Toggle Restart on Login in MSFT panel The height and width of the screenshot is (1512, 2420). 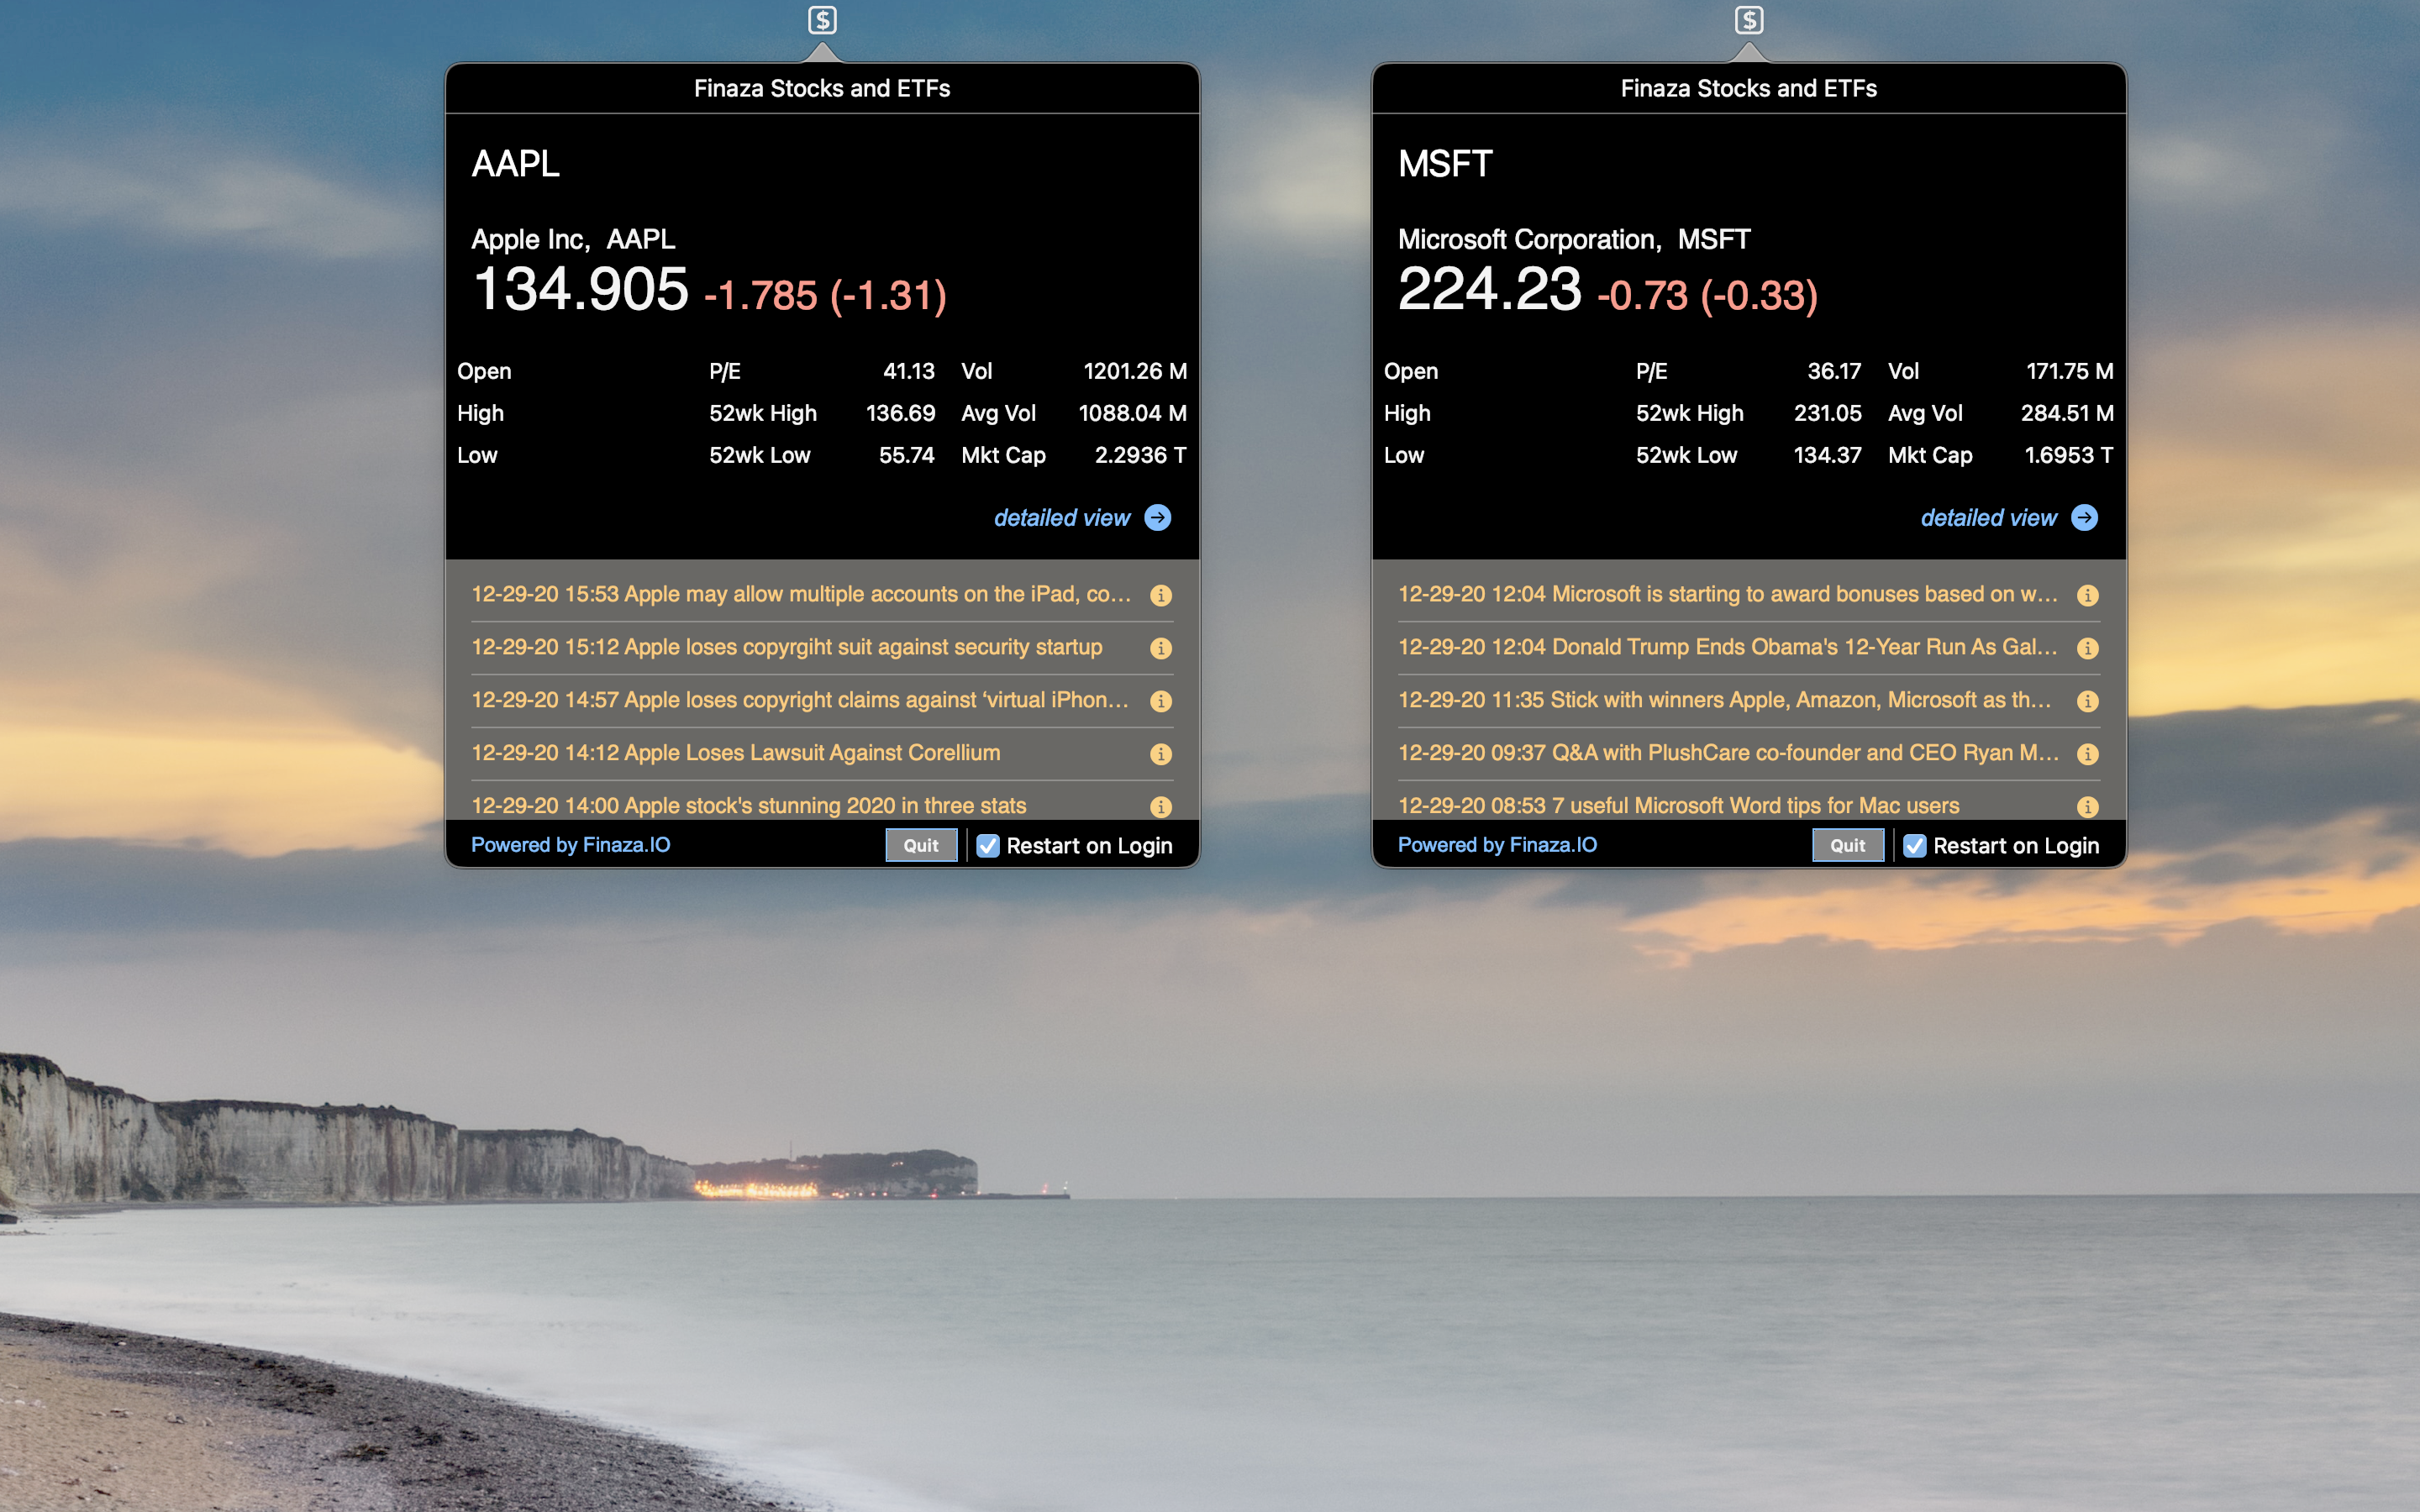(1914, 846)
